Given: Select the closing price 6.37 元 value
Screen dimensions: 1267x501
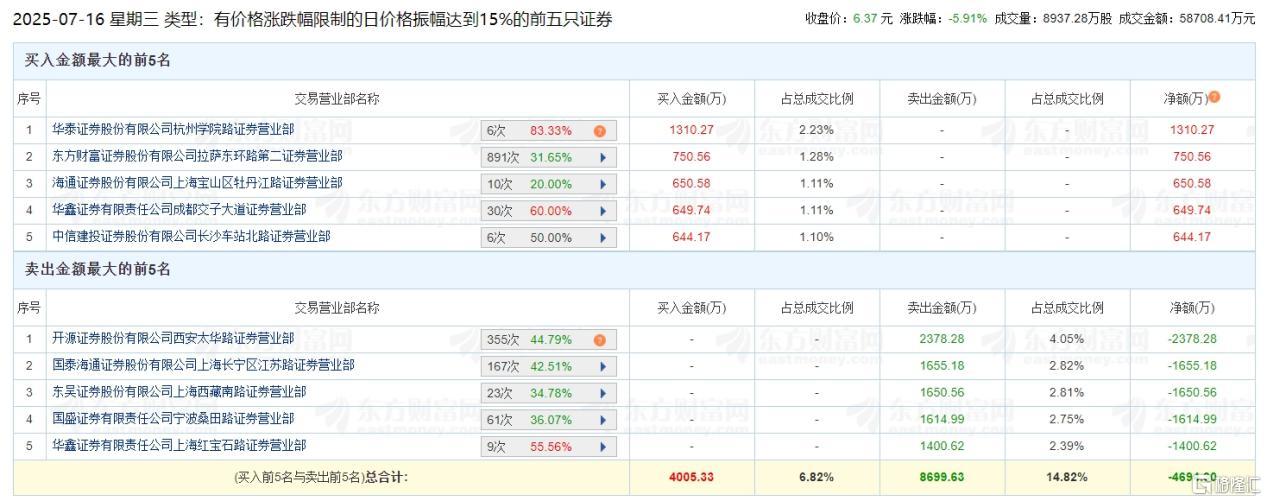Looking at the screenshot, I should pos(873,18).
